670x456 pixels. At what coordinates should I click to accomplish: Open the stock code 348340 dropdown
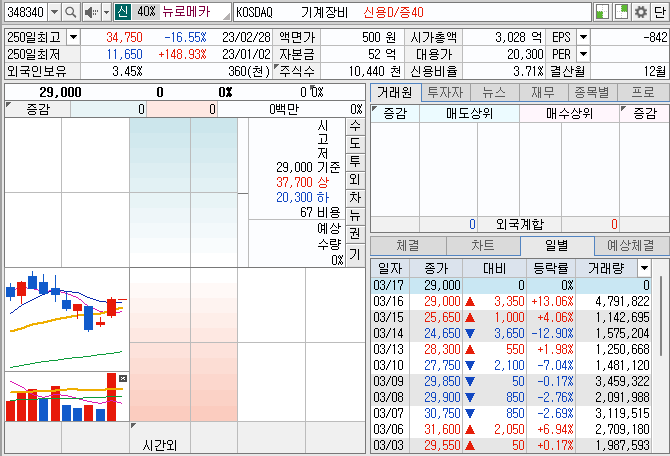(x=54, y=12)
